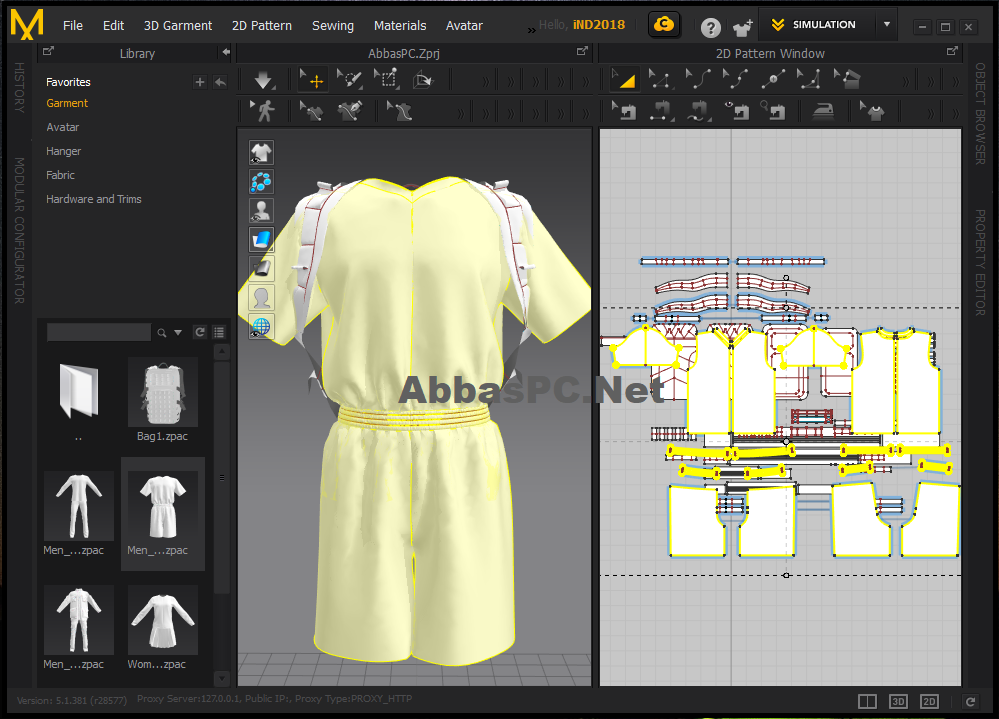The height and width of the screenshot is (719, 999).
Task: Open Avatar in Favorites list
Action: [62, 127]
